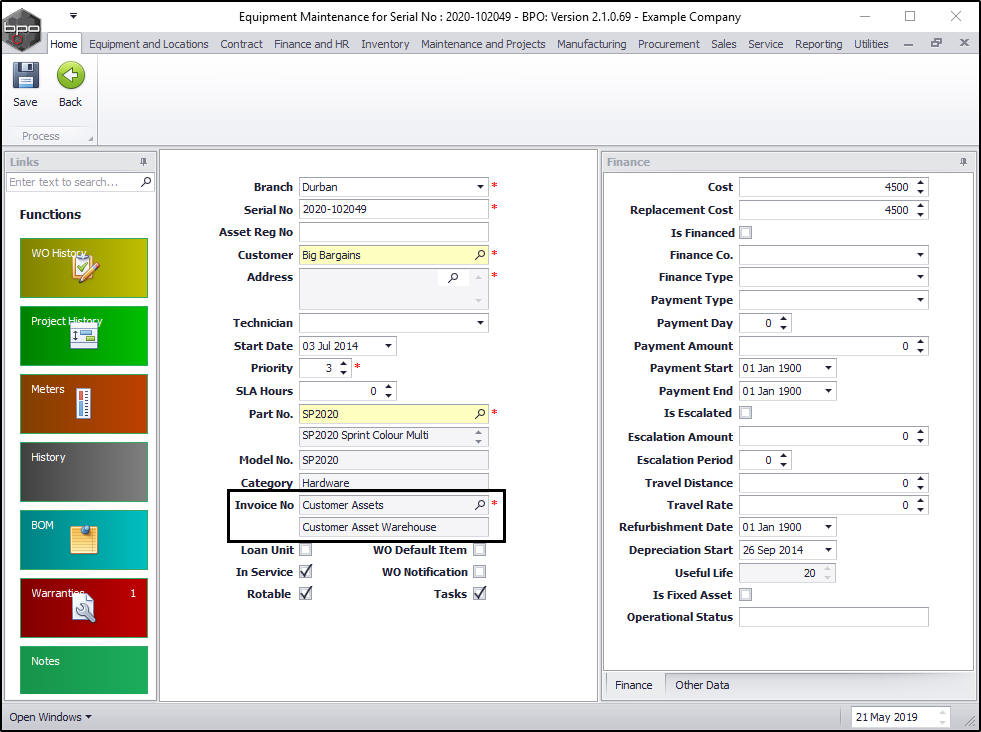Enable the Loan Unit checkbox

[306, 550]
